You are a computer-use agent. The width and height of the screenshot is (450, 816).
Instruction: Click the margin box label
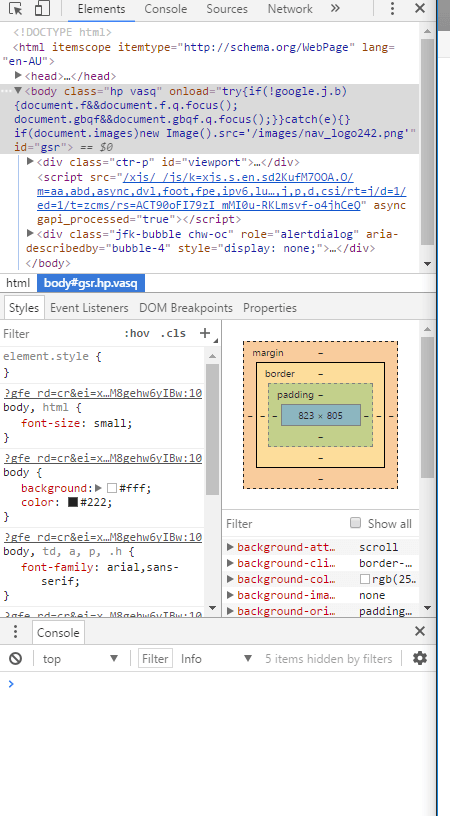pyautogui.click(x=268, y=353)
